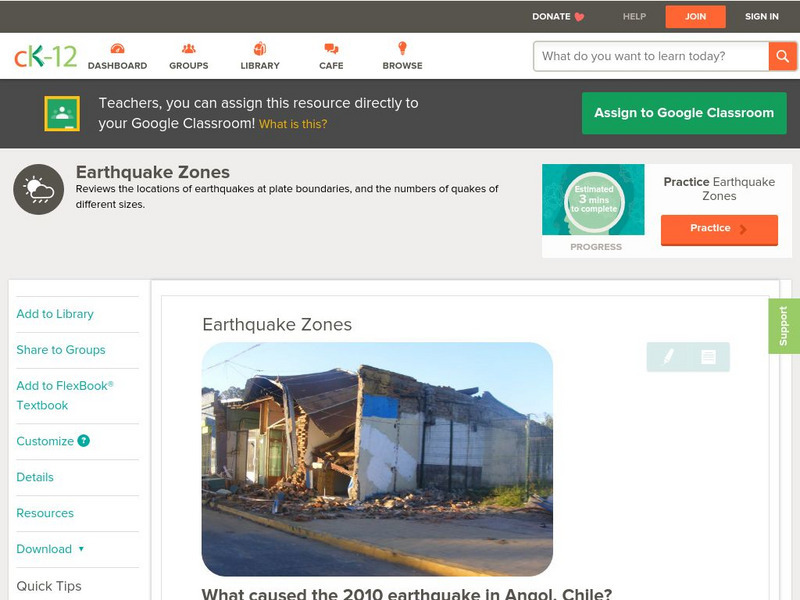Viewport: 800px width, 600px height.
Task: Click Assign to Google Classroom
Action: (x=684, y=113)
